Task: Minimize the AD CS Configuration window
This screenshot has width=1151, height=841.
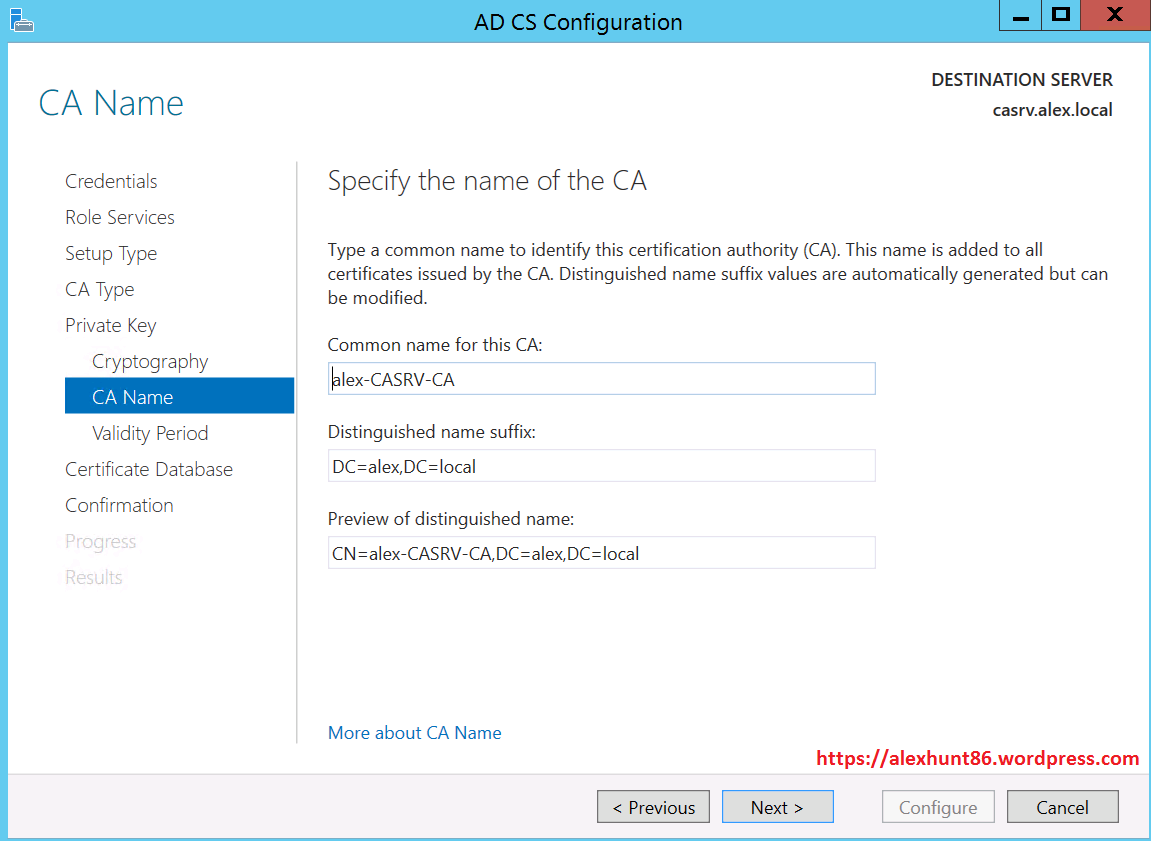Action: [1018, 17]
